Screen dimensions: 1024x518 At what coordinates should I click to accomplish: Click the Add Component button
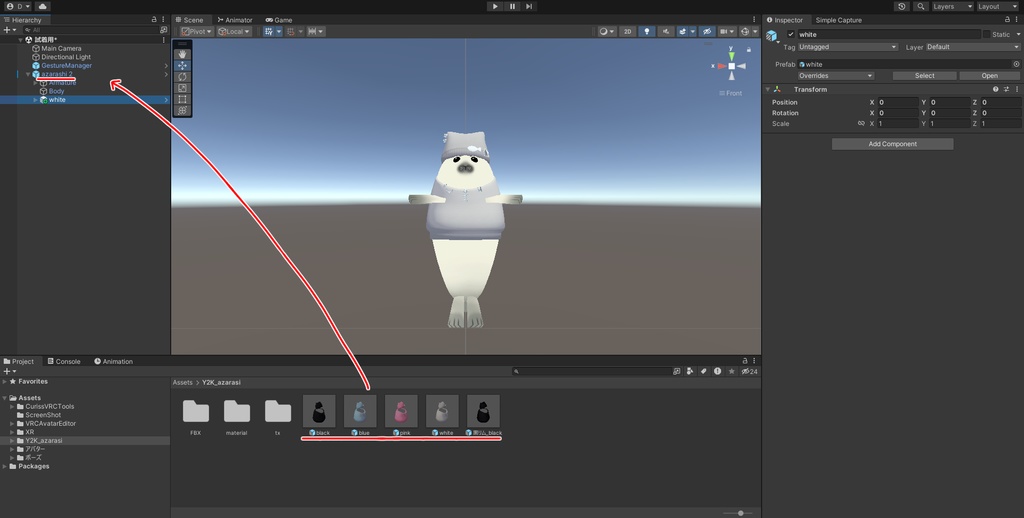[892, 144]
